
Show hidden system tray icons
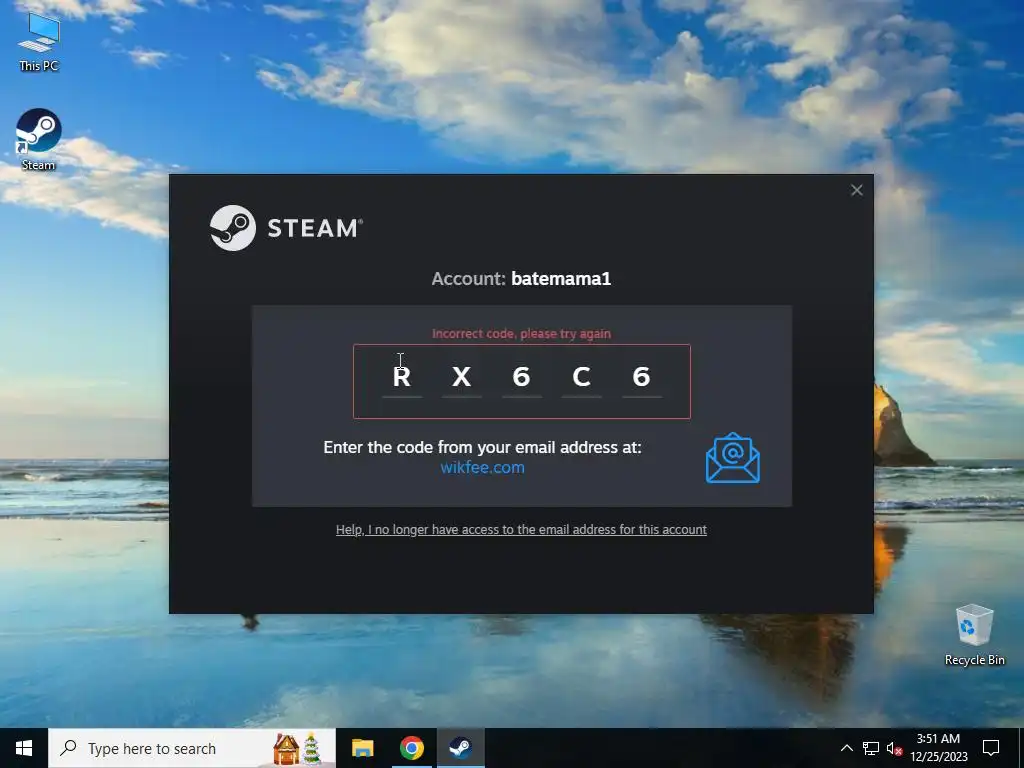[x=846, y=748]
